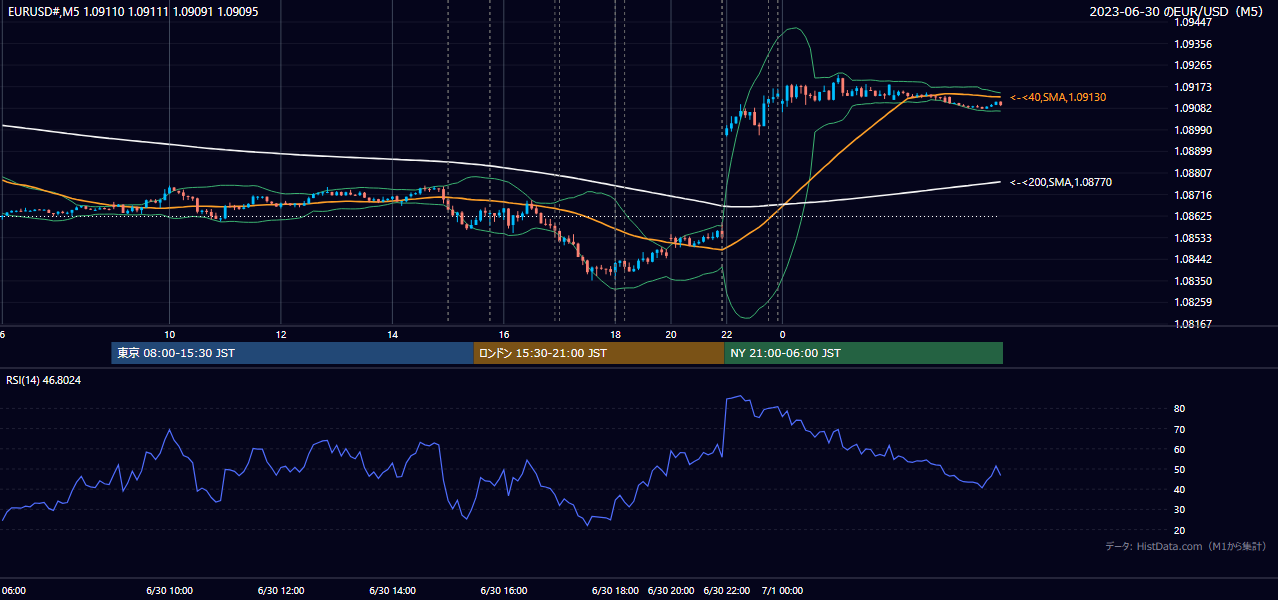Click the NY 21:00-06:00 JST session bar

tap(863, 353)
